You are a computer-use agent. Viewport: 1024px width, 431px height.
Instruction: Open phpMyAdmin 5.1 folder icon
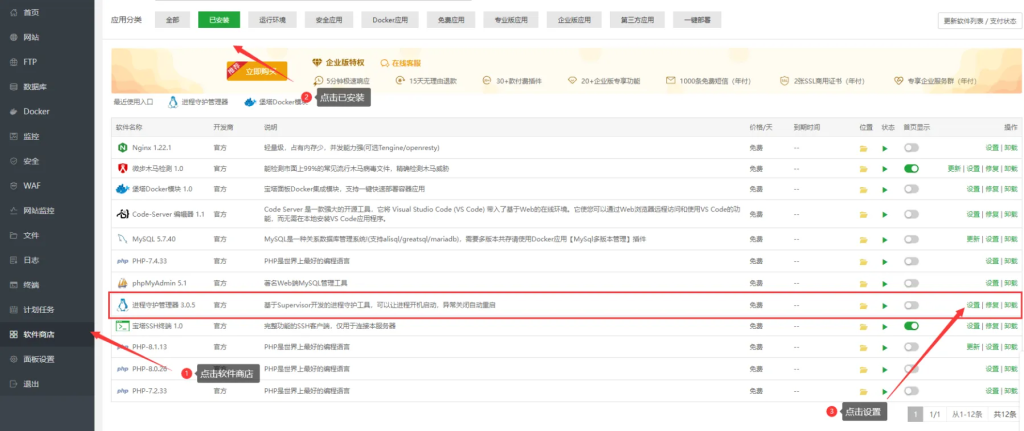click(x=863, y=283)
